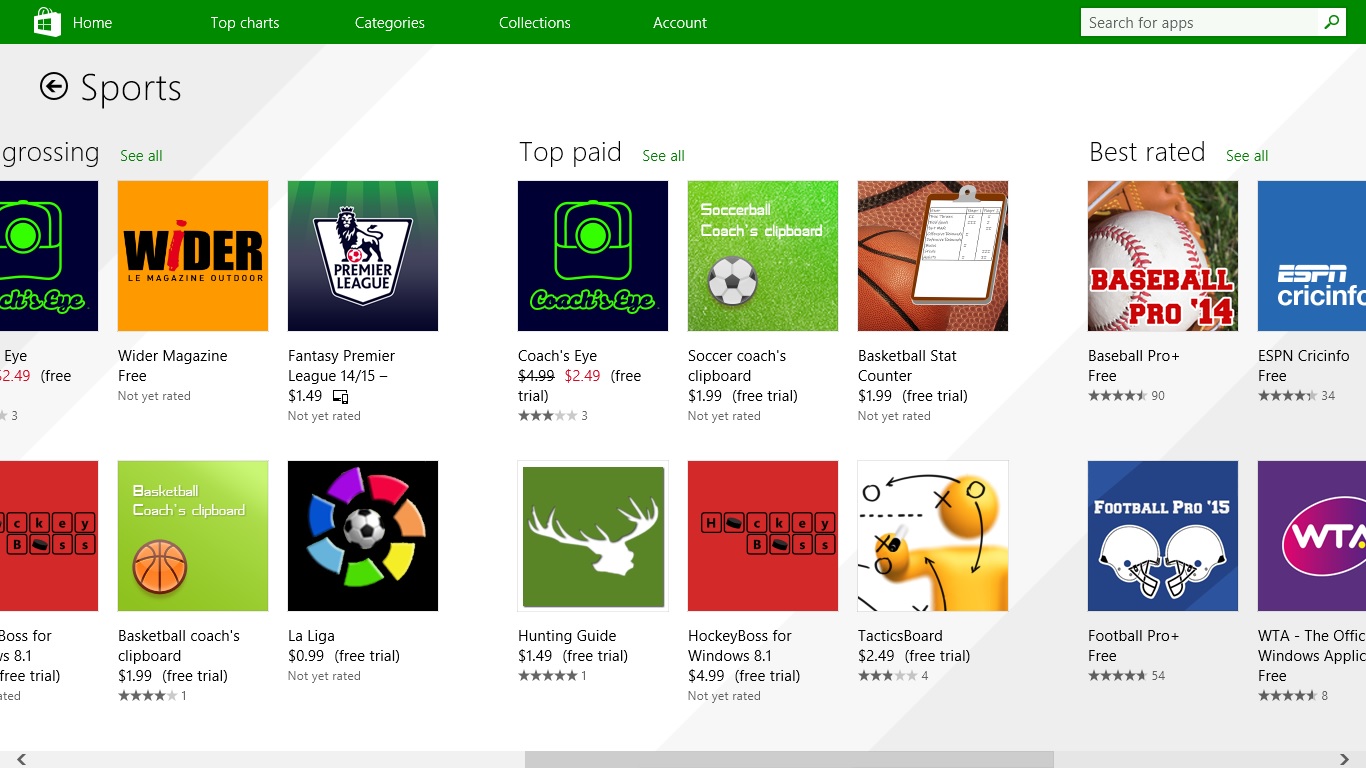Open the Wider Magazine app tile image
Viewport: 1366px width, 768px height.
coord(193,256)
